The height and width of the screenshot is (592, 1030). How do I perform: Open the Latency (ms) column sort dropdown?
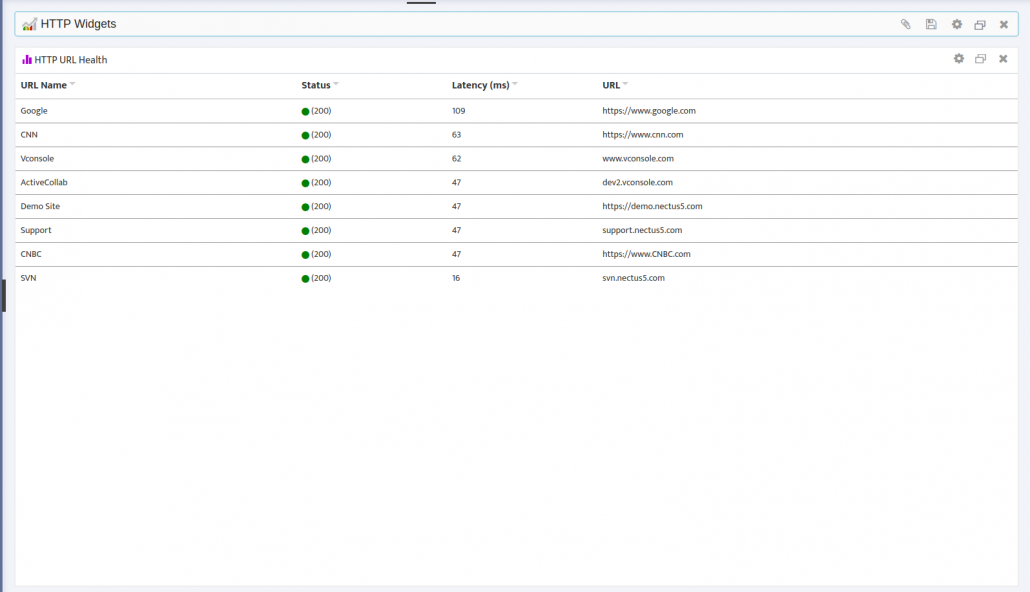[513, 84]
